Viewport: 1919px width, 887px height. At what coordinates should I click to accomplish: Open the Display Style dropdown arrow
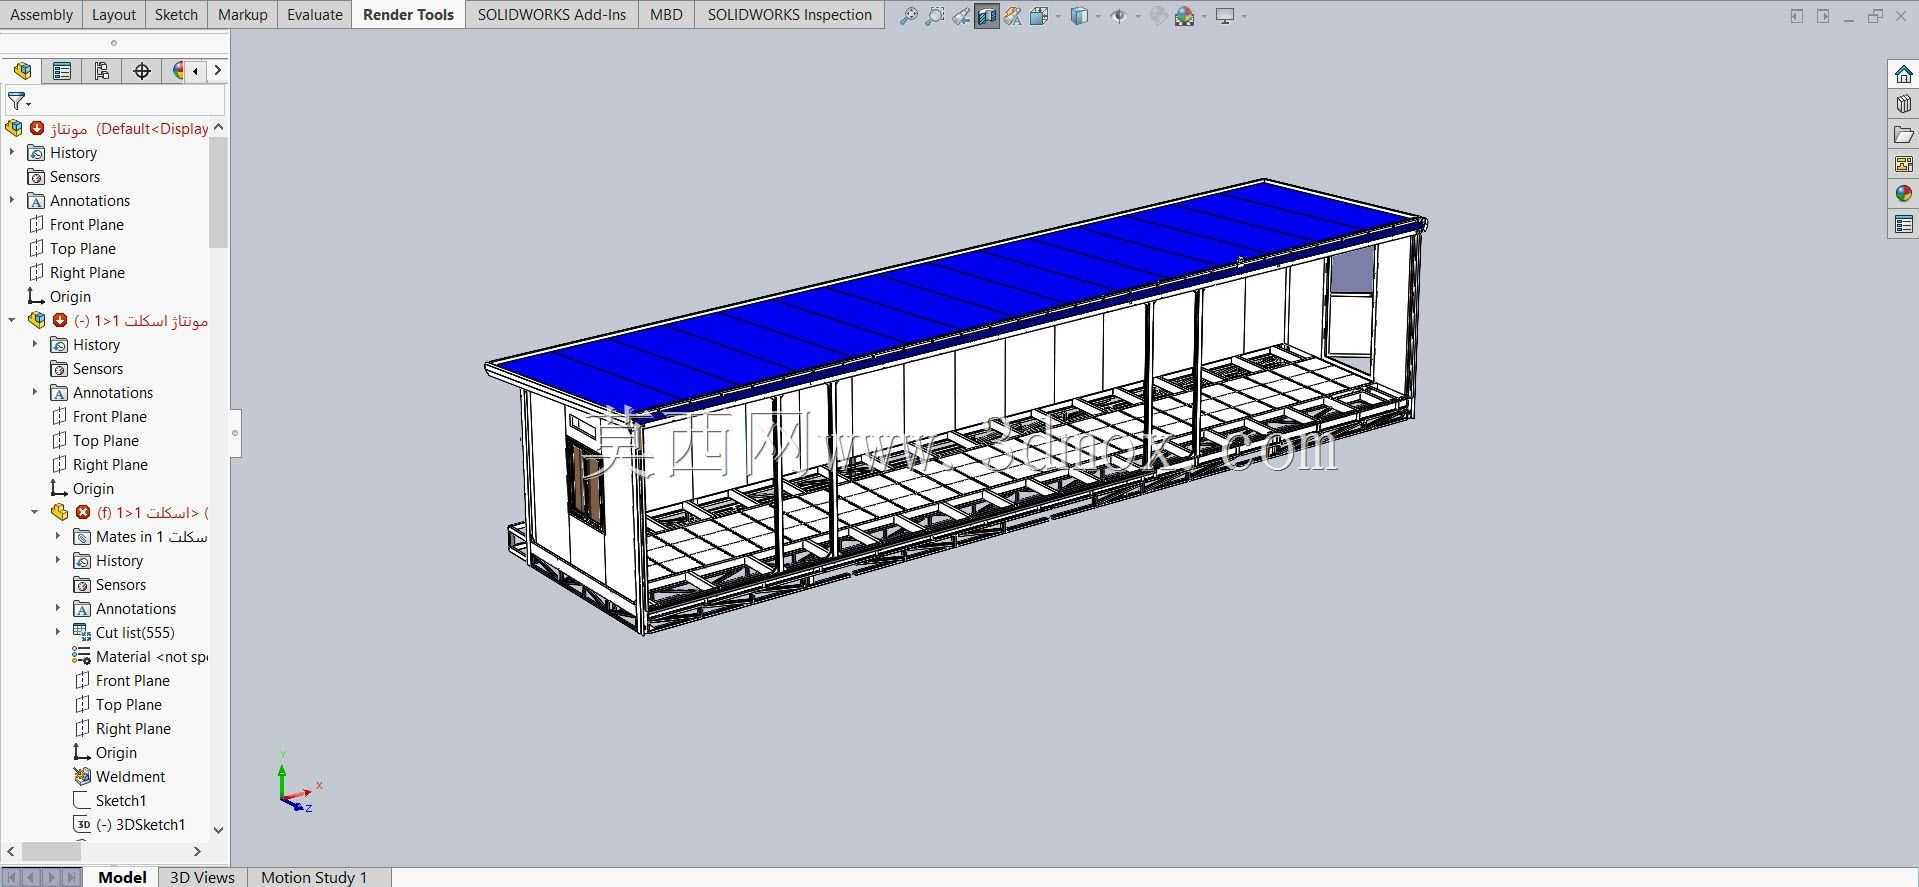[1098, 16]
